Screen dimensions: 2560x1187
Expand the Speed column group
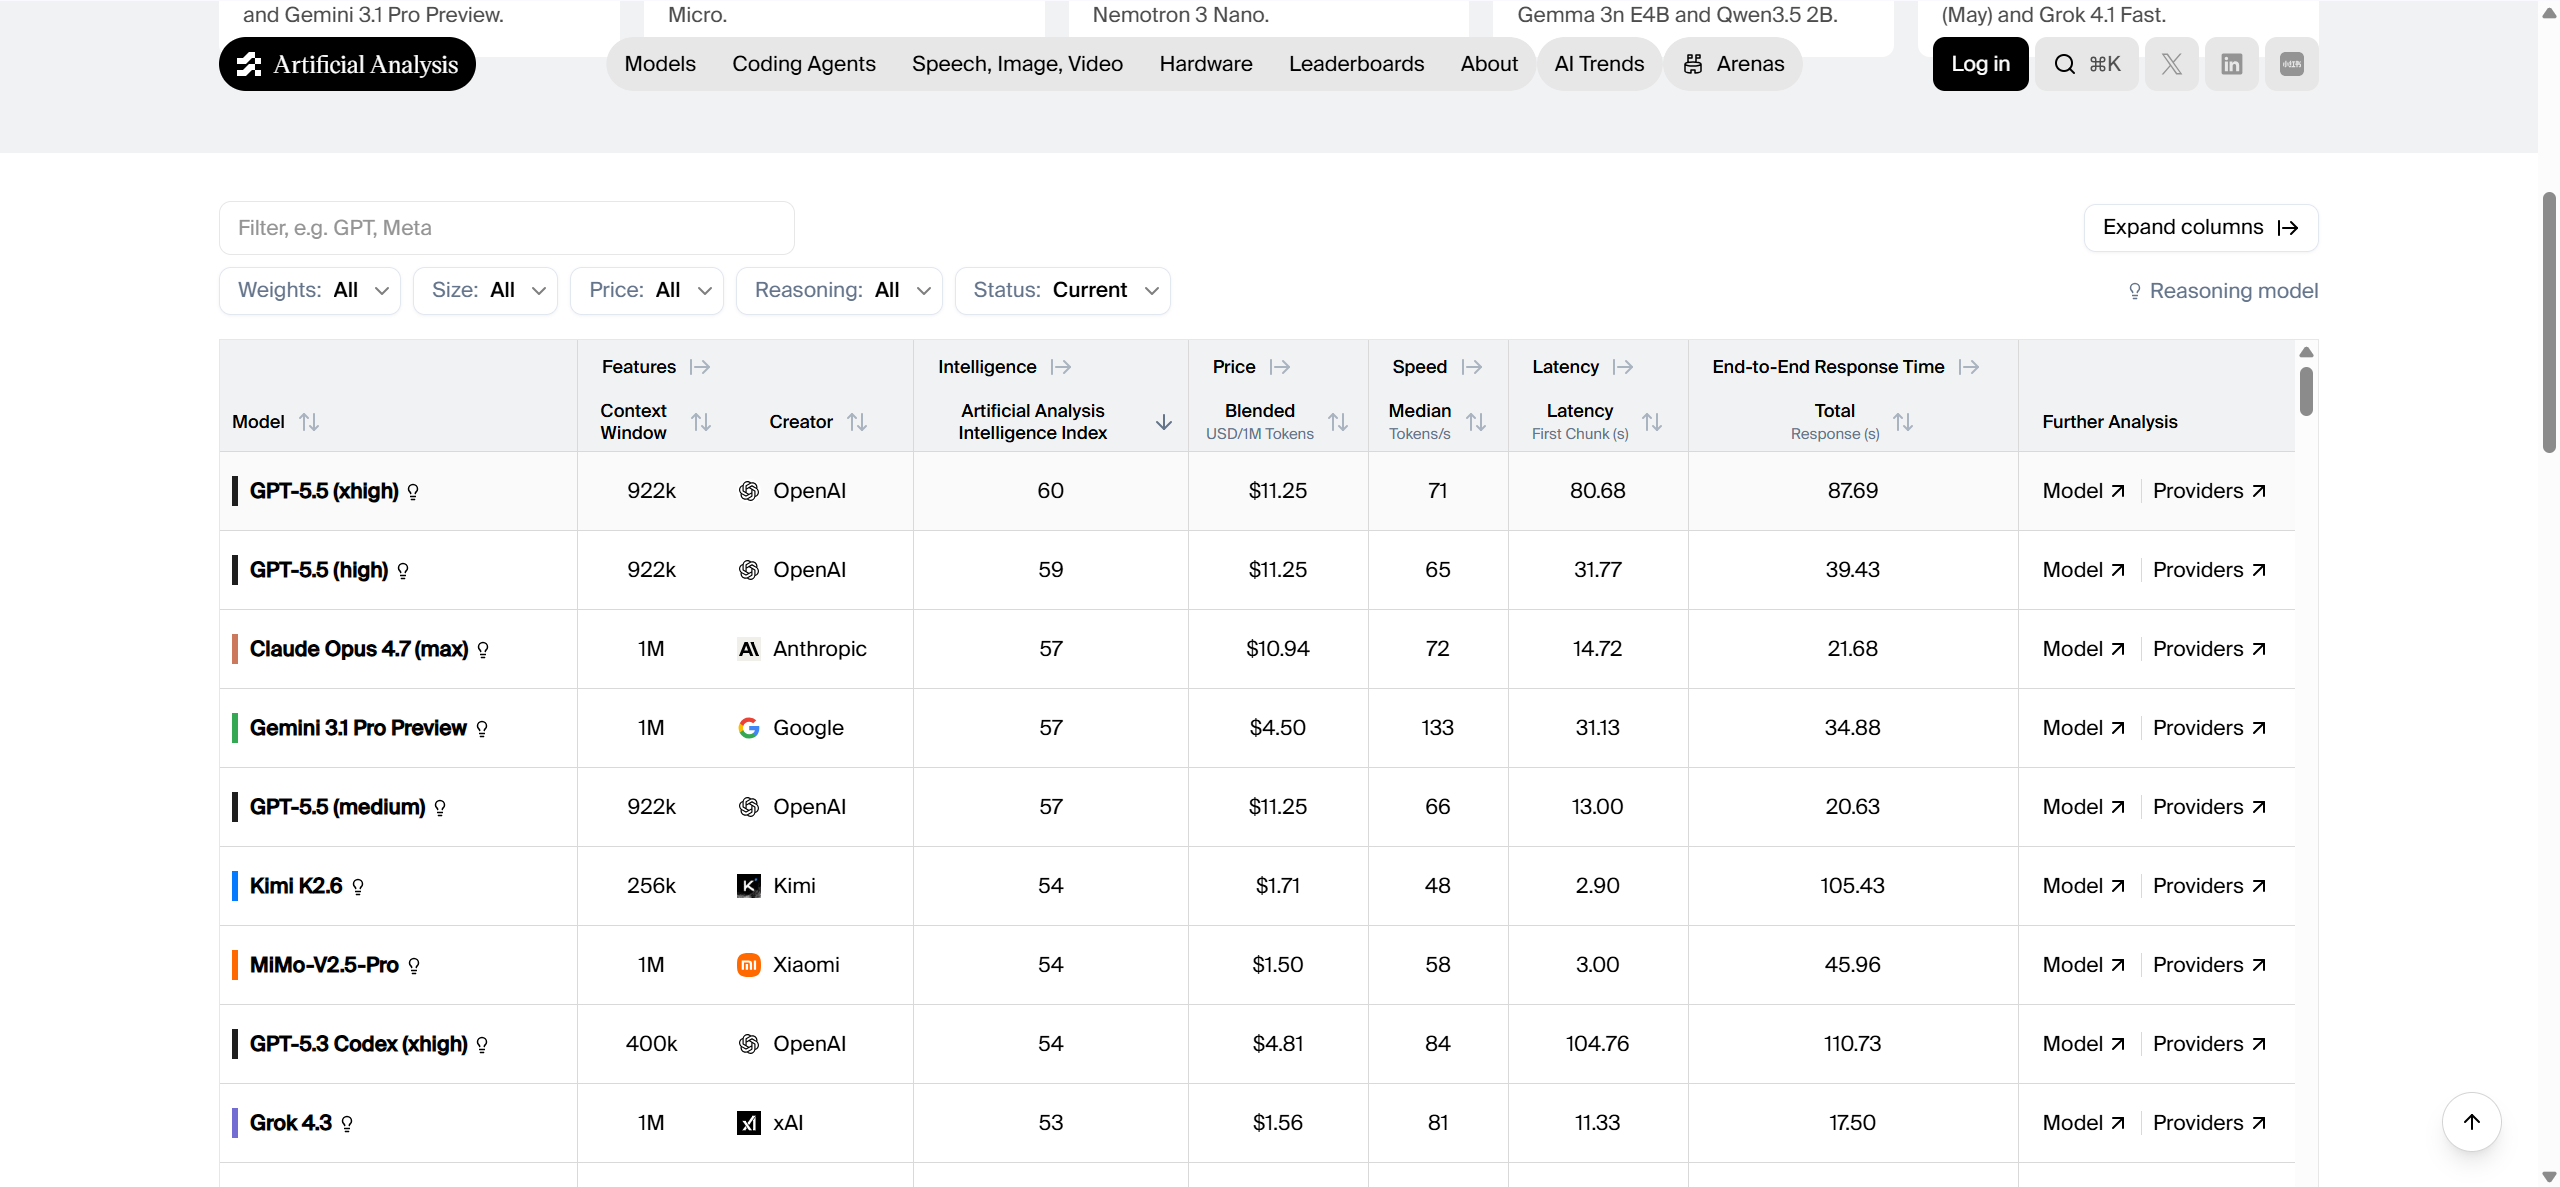1472,367
